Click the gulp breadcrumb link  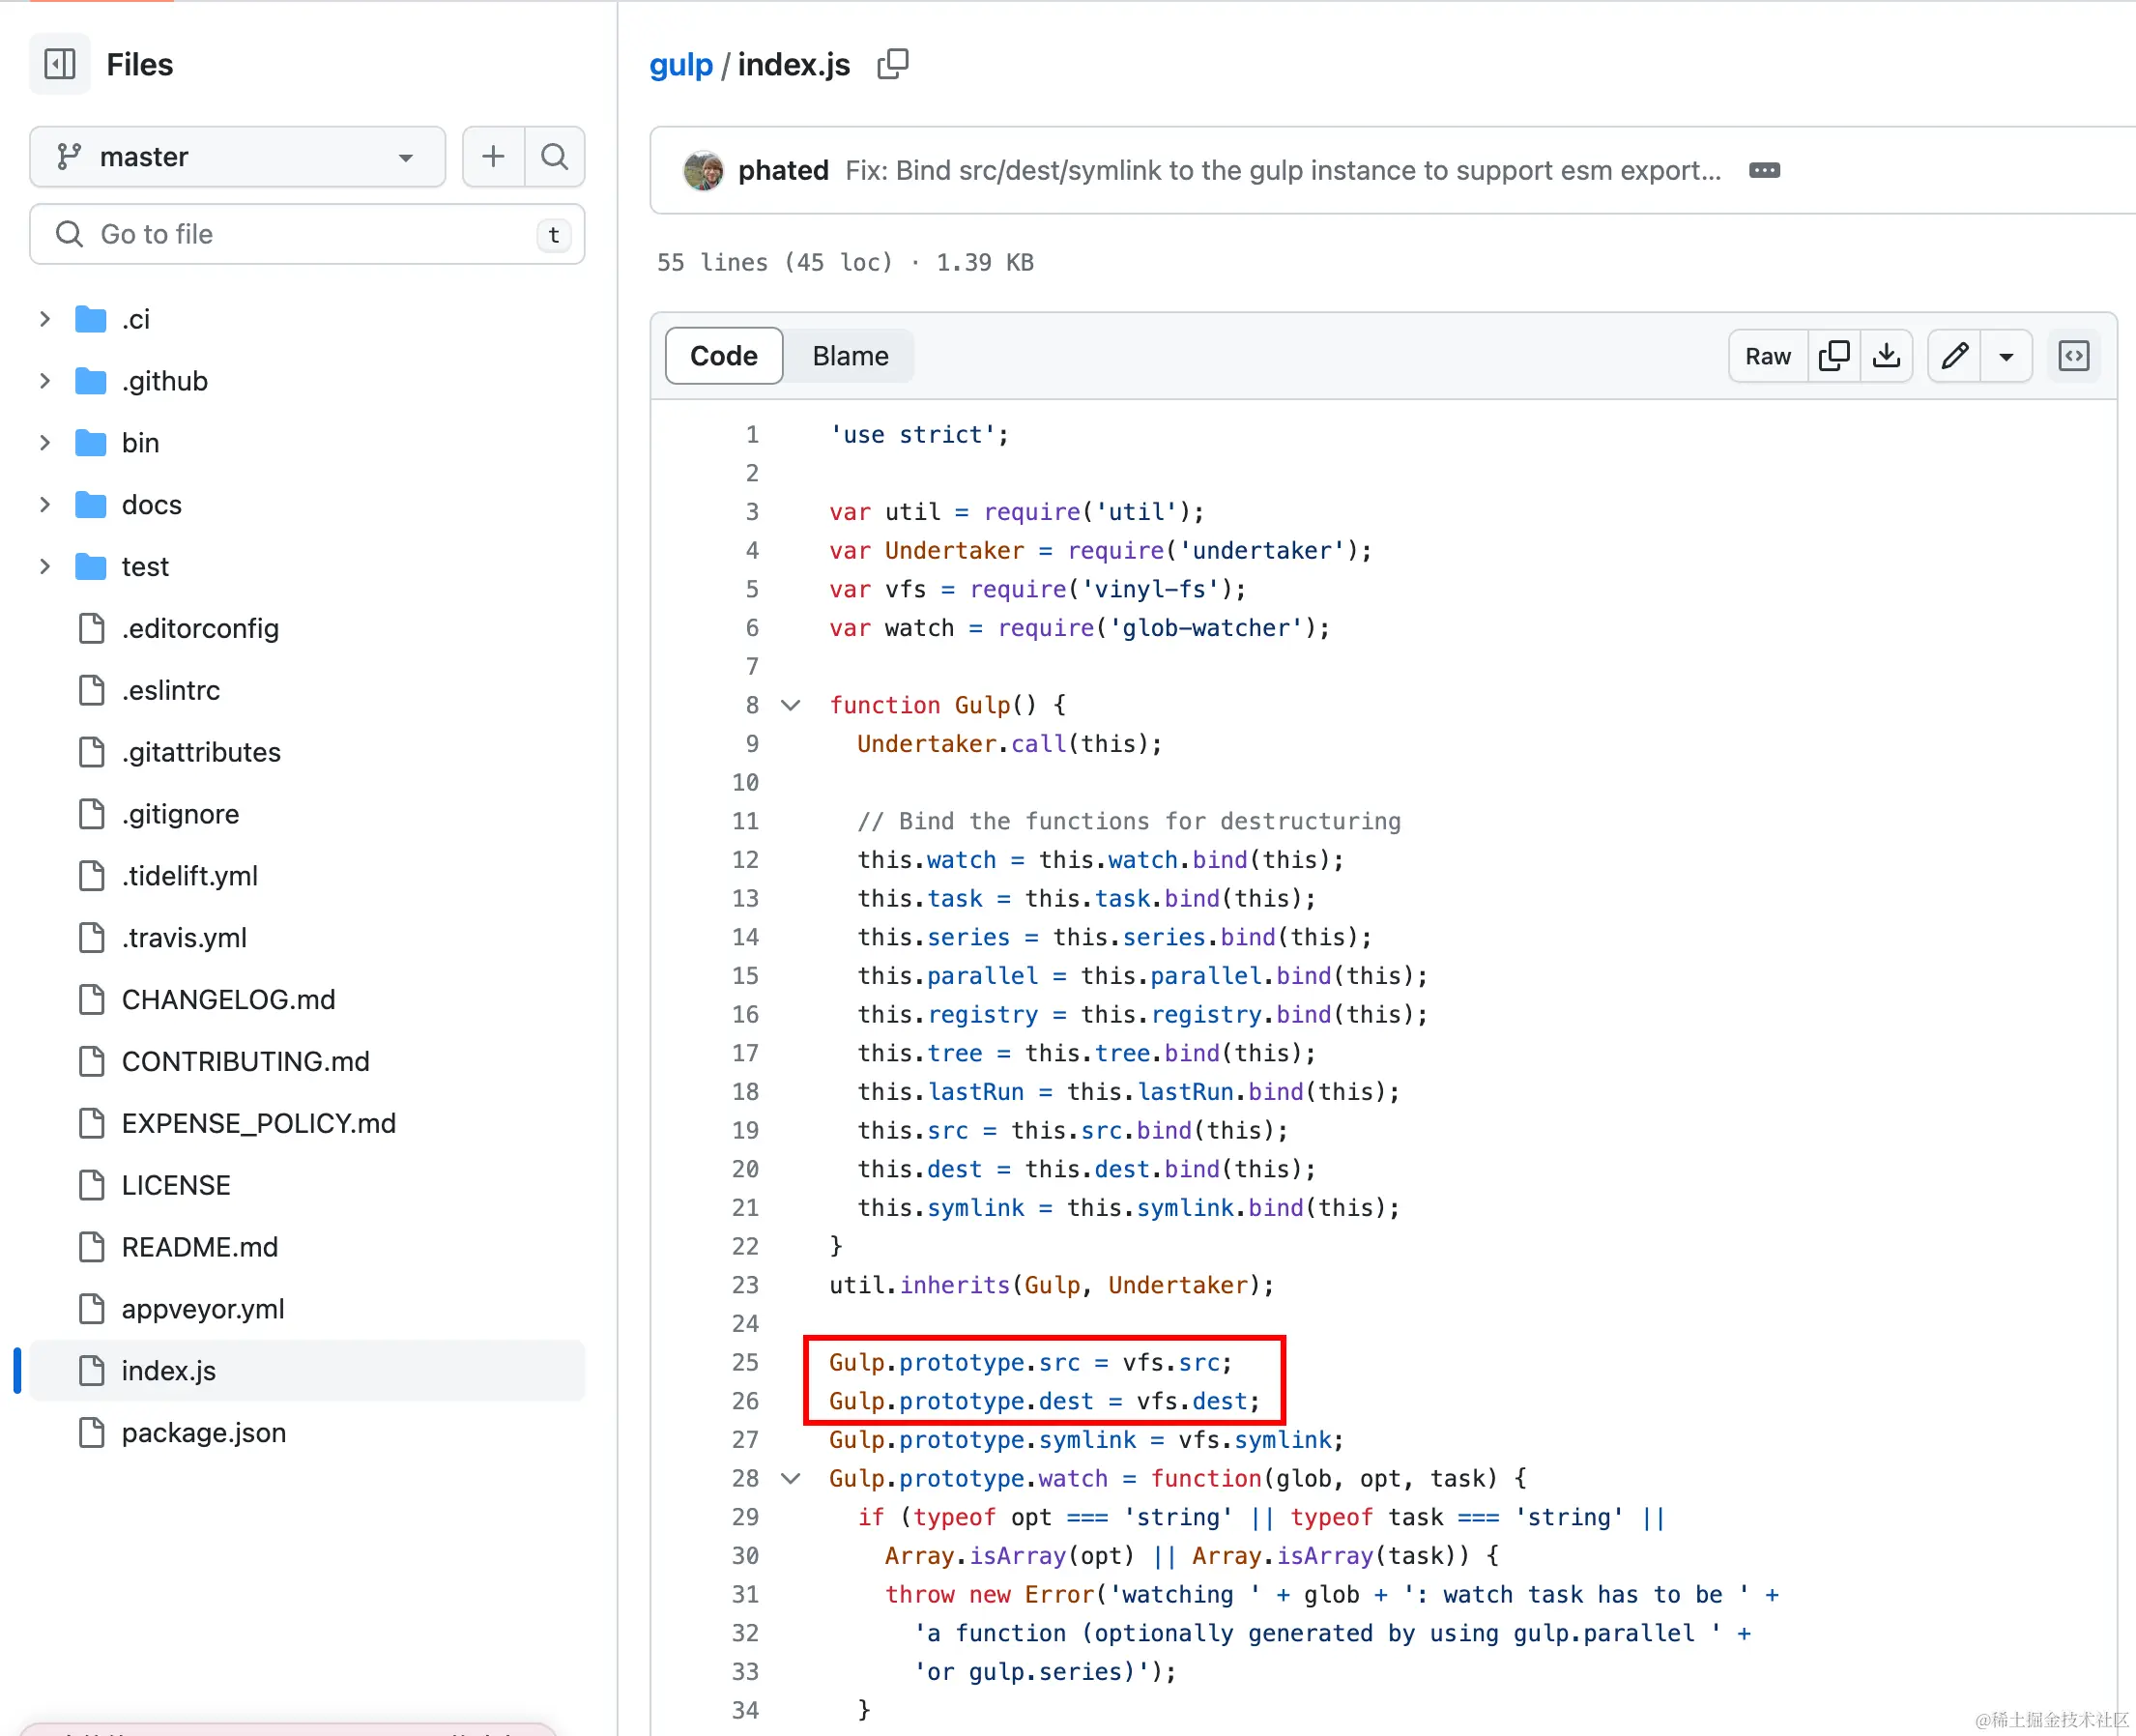[681, 65]
